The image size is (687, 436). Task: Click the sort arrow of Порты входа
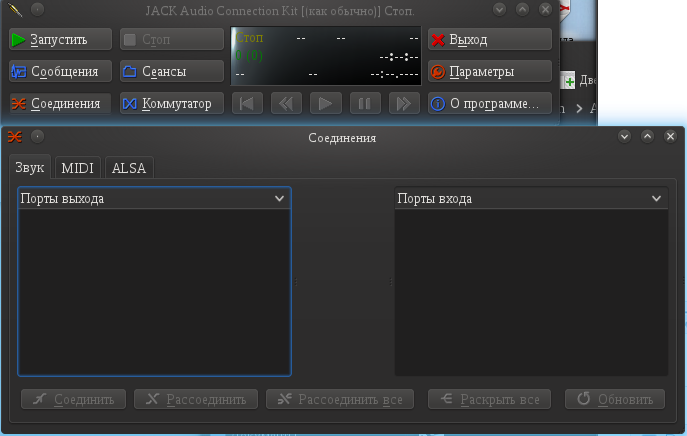(x=656, y=199)
